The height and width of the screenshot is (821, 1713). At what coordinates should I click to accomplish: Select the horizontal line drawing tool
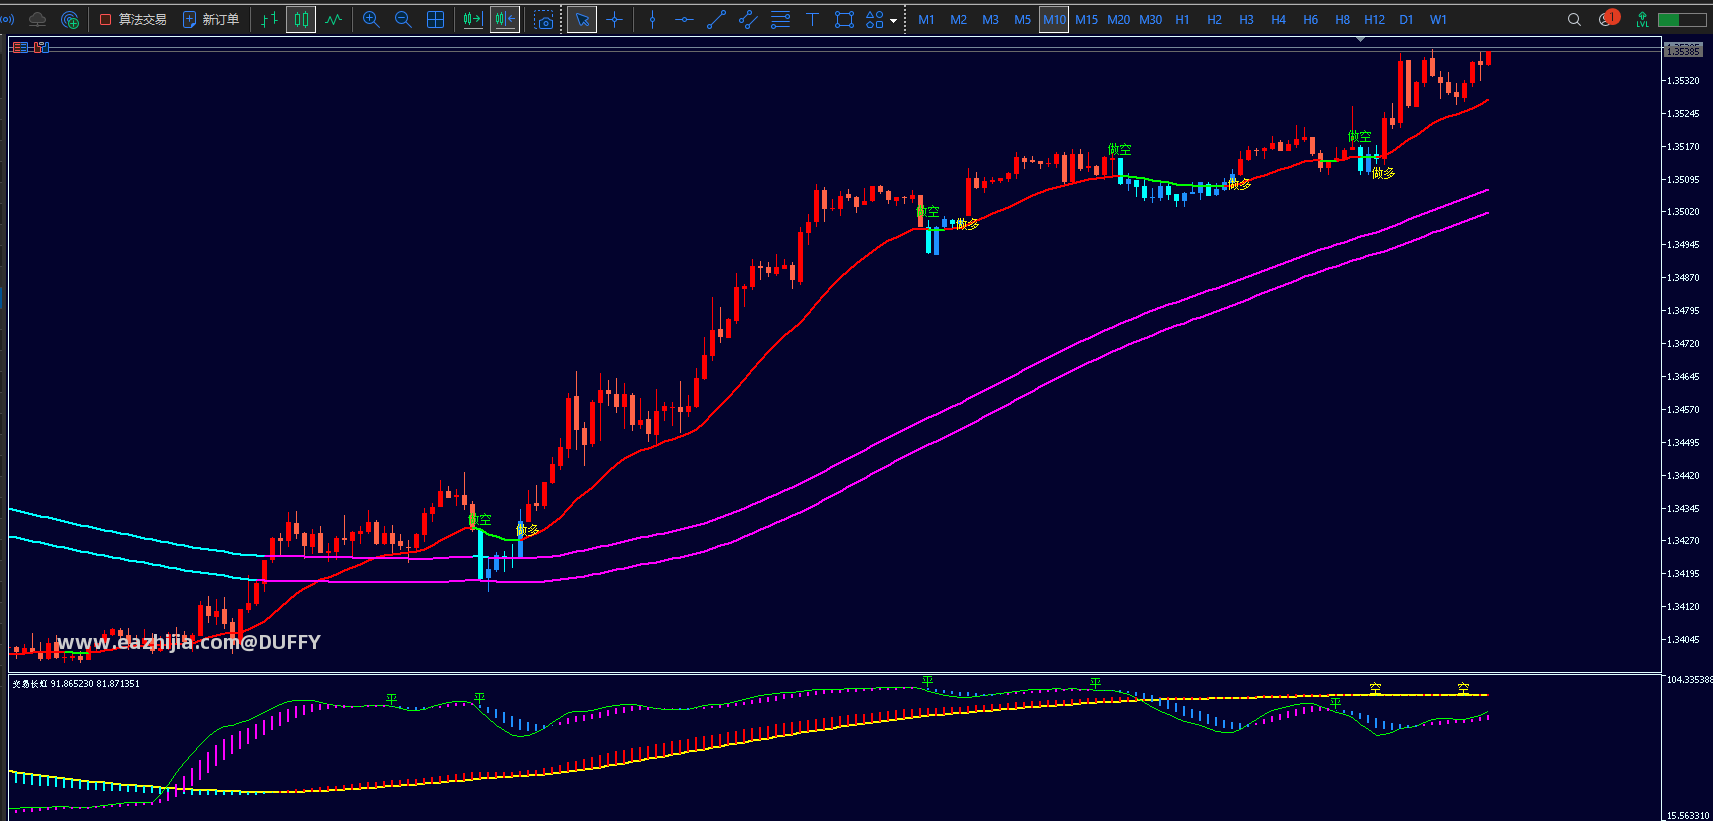[684, 19]
